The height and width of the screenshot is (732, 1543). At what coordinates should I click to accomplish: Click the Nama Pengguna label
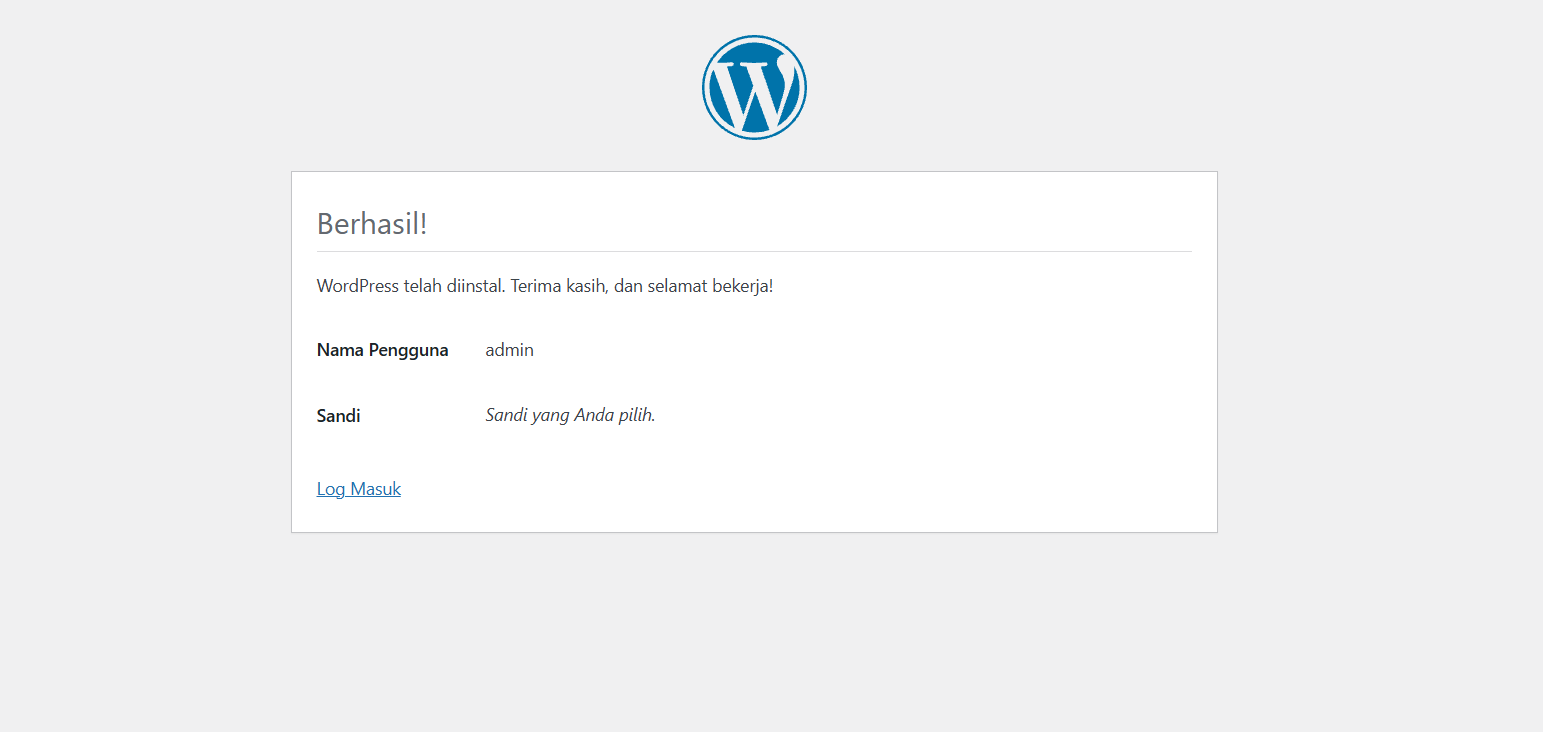[382, 350]
